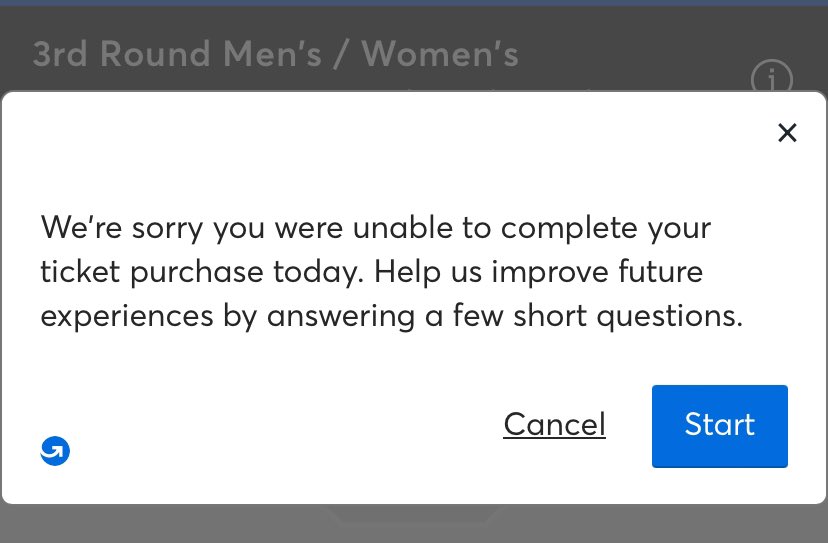Viewport: 828px width, 543px height.
Task: Click the "ticket purchase today" text line
Action: 202,273
